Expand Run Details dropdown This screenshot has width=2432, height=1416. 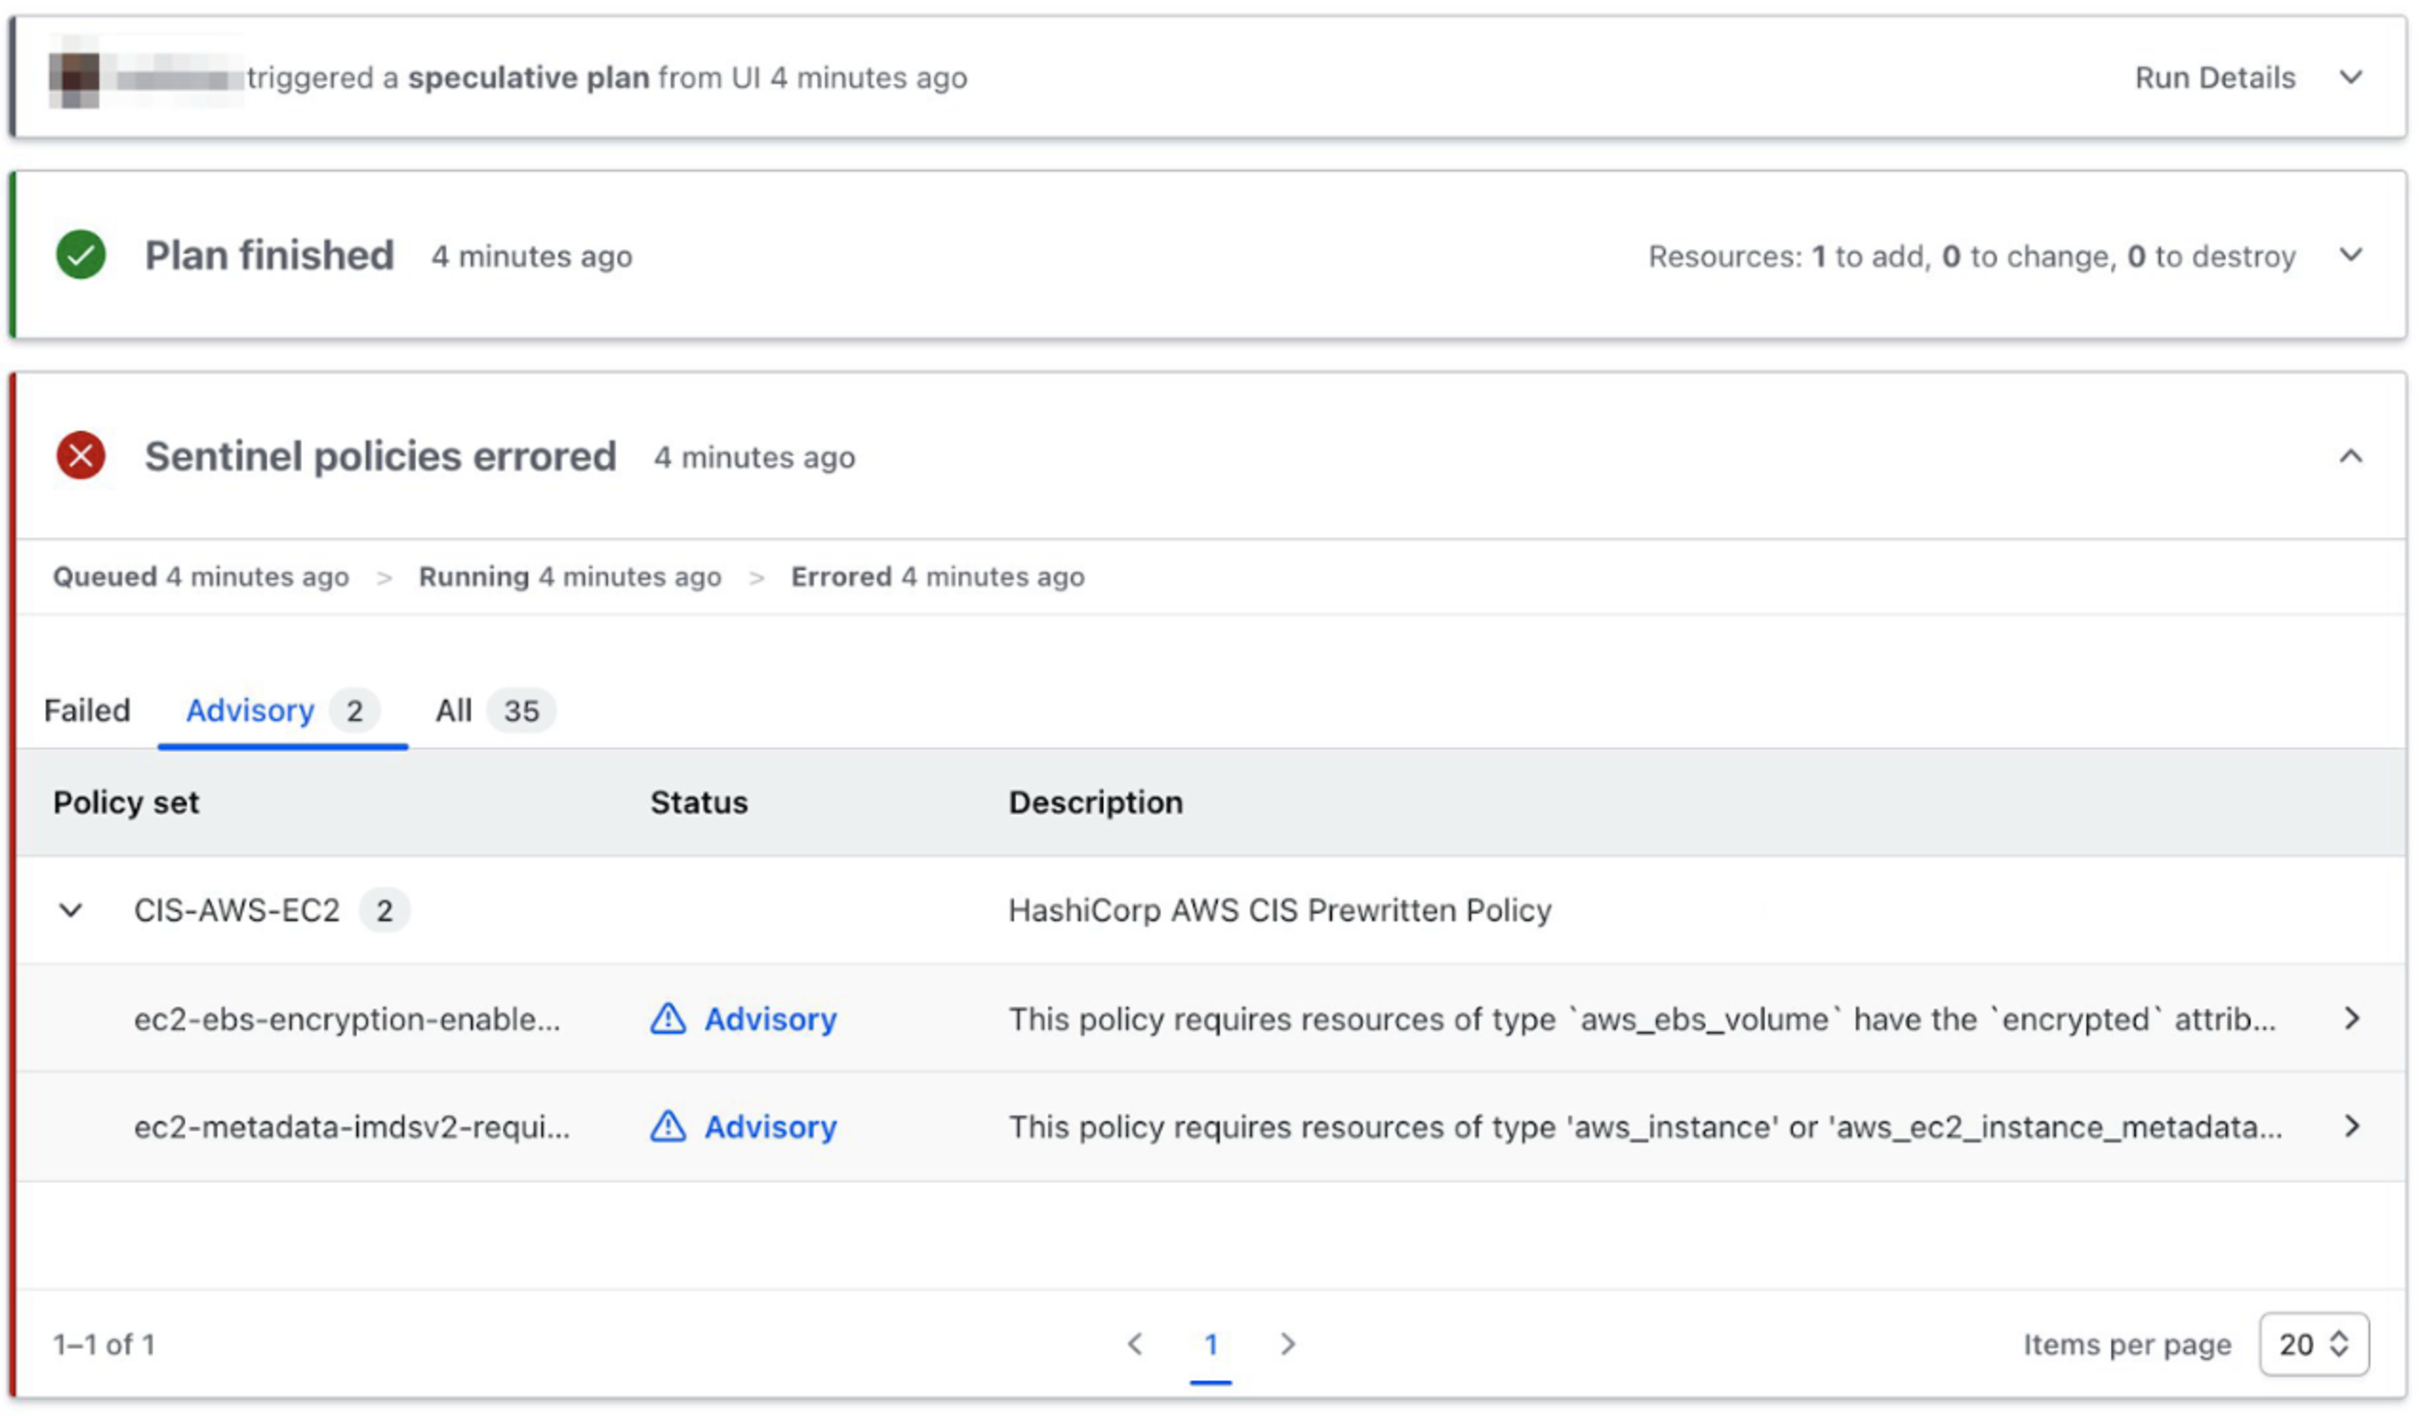point(2351,78)
